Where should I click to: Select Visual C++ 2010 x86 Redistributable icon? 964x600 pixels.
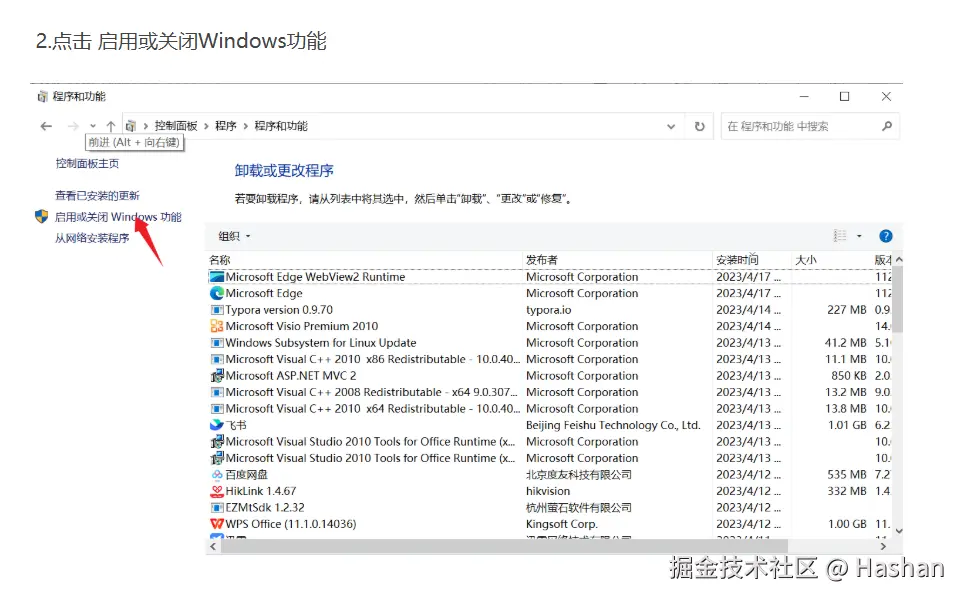[x=216, y=360]
